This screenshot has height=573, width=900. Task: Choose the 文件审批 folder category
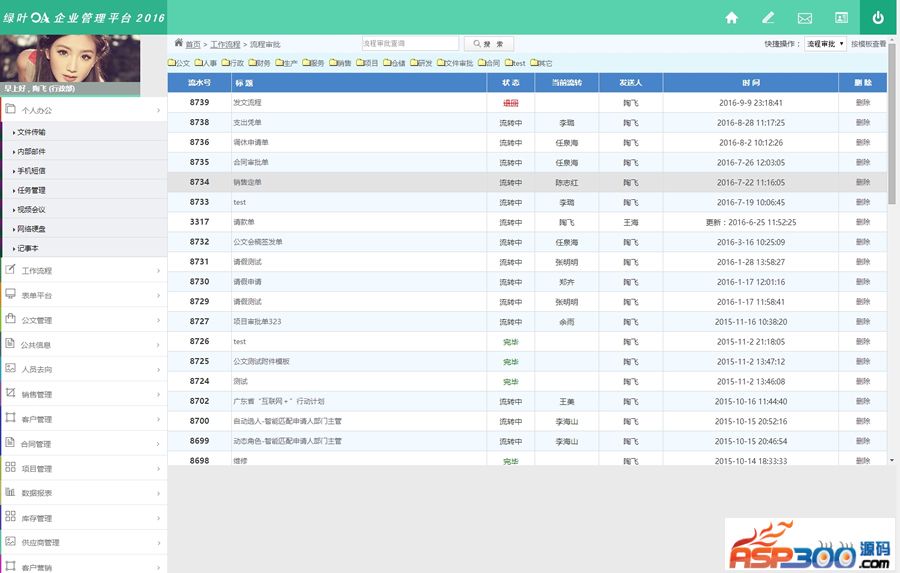tap(453, 63)
